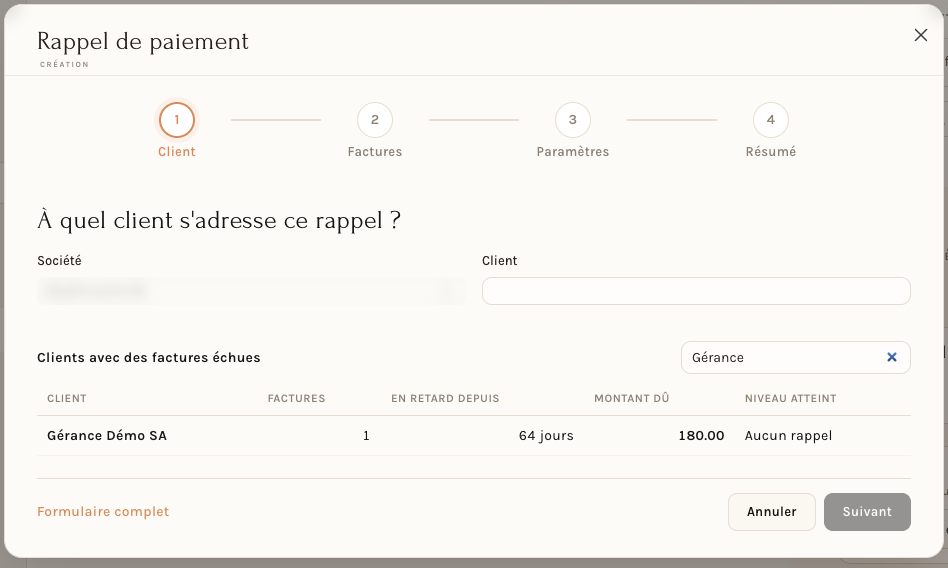
Task: Click the Aucun rappel level cell
Action: tap(788, 436)
